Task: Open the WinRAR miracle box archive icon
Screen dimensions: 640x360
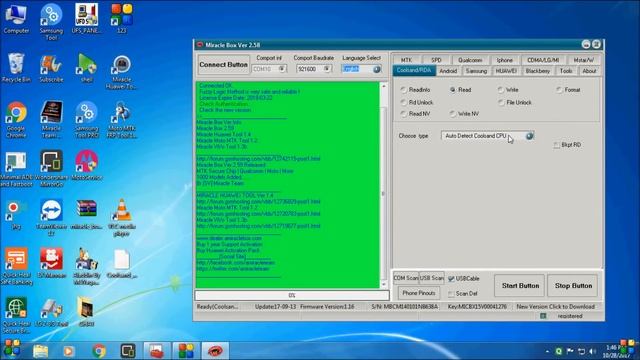Action: pos(86,214)
